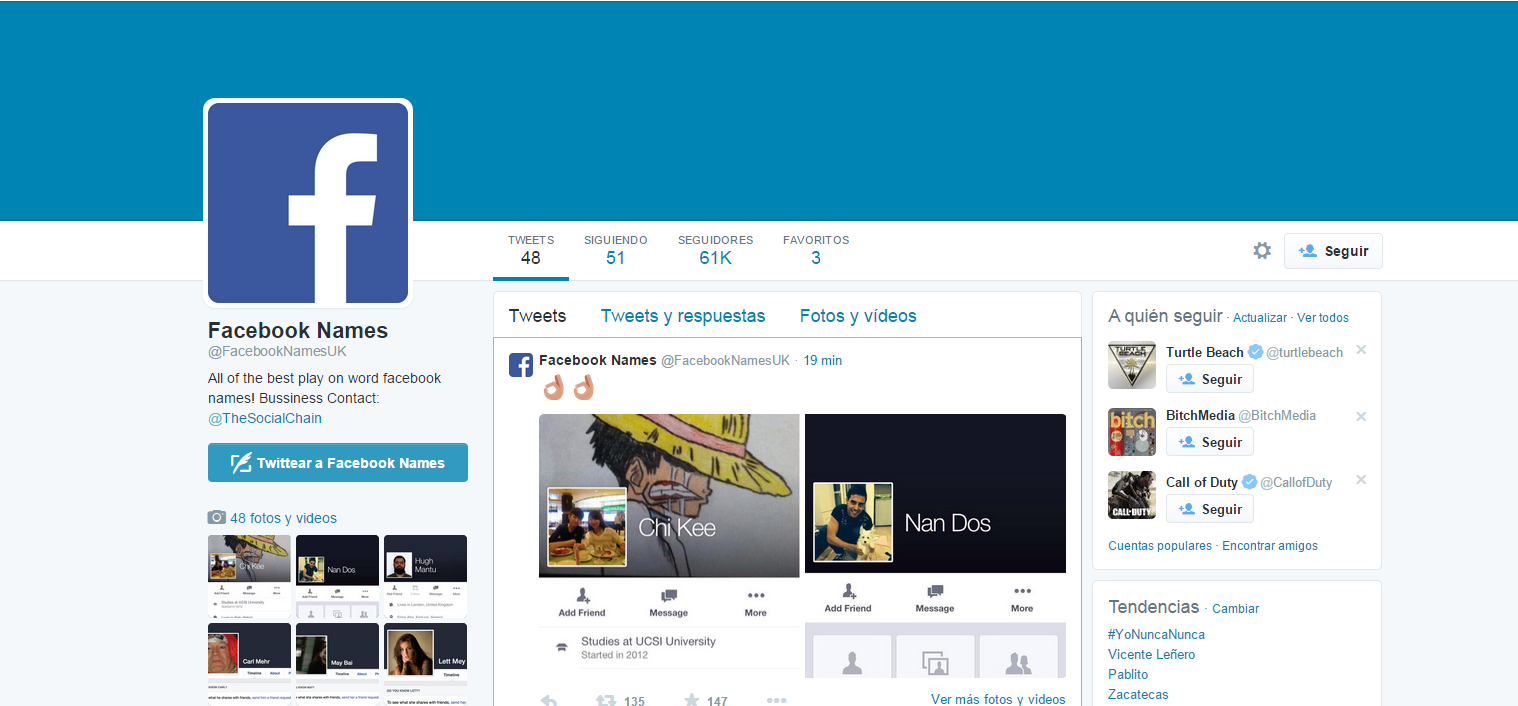Switch to Tweets y respuestas tab

click(x=682, y=316)
